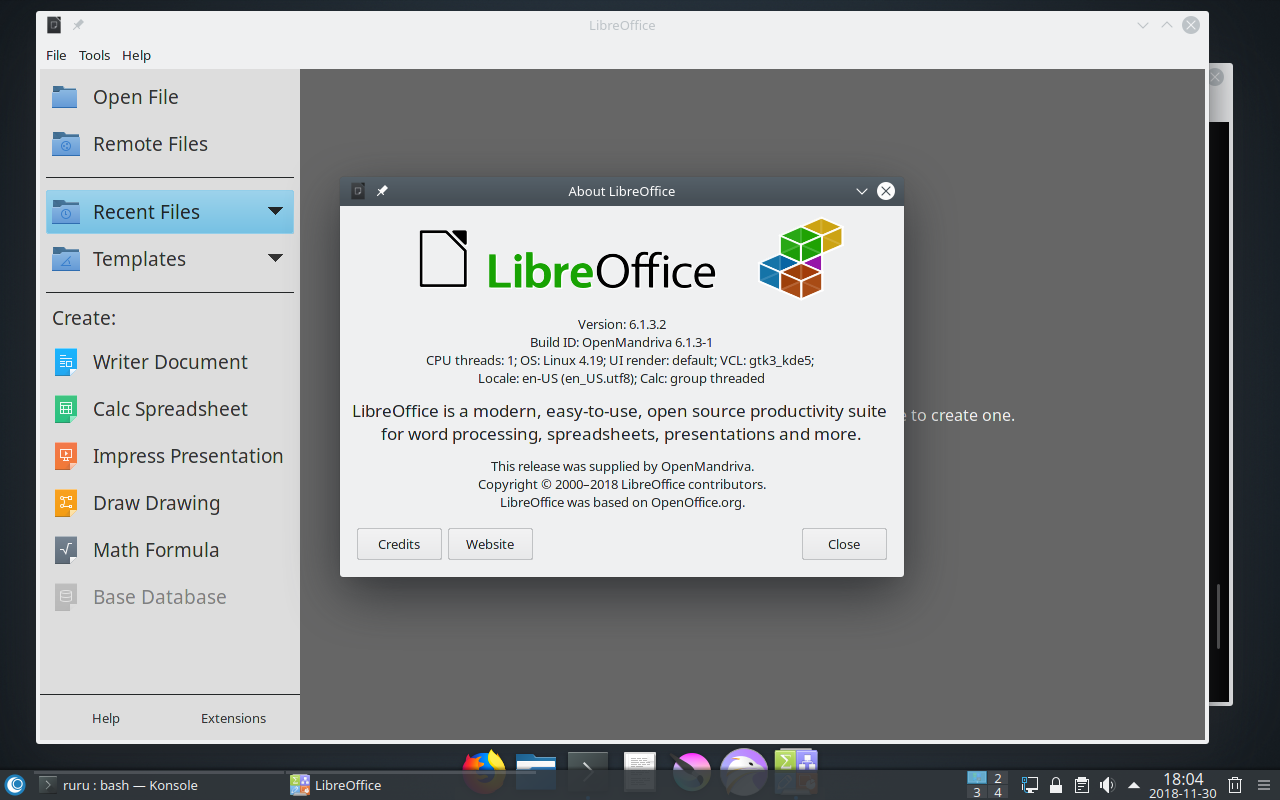Click the bird icon in the dock
Screen dimensions: 1280x800
(744, 771)
